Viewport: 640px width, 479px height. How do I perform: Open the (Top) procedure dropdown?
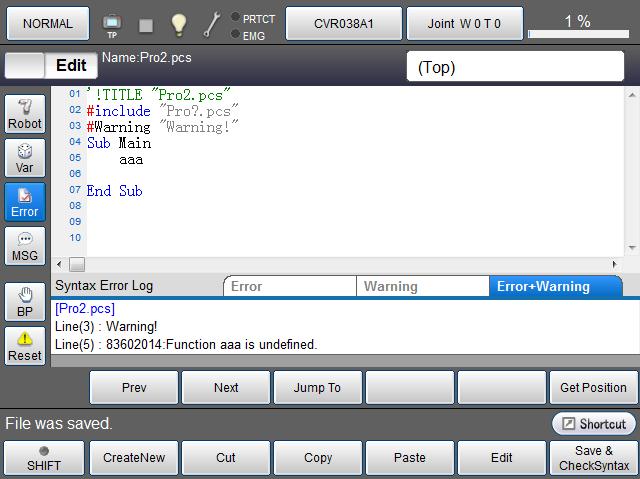[x=514, y=67]
